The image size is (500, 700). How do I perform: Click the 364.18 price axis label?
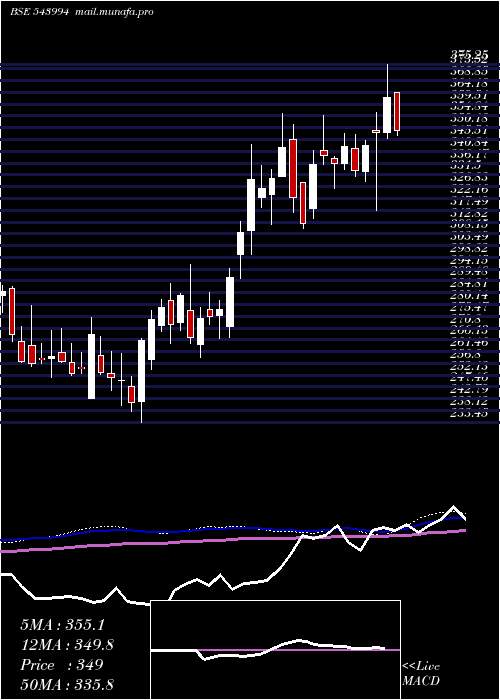(x=468, y=83)
